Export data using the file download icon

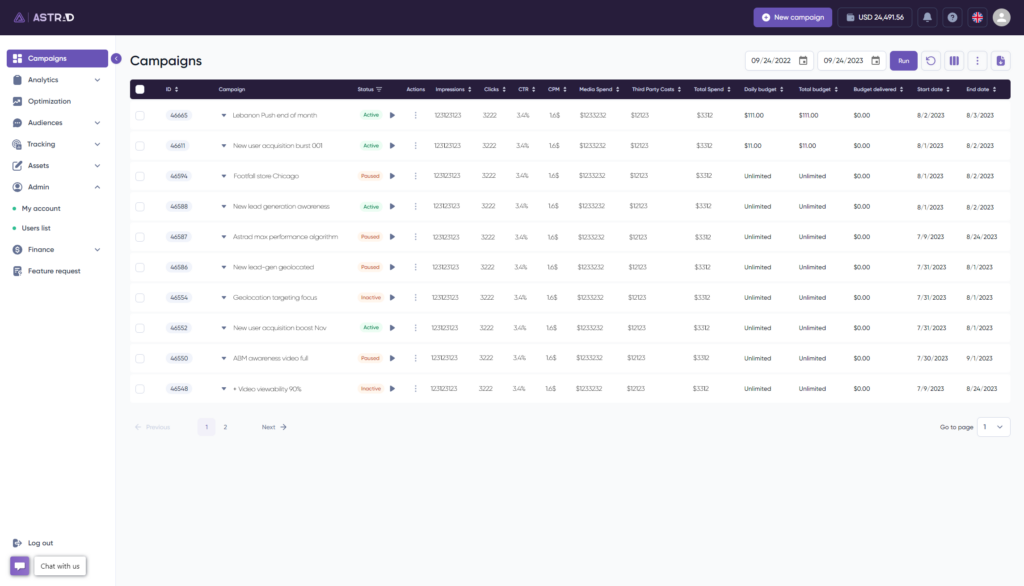(1001, 60)
